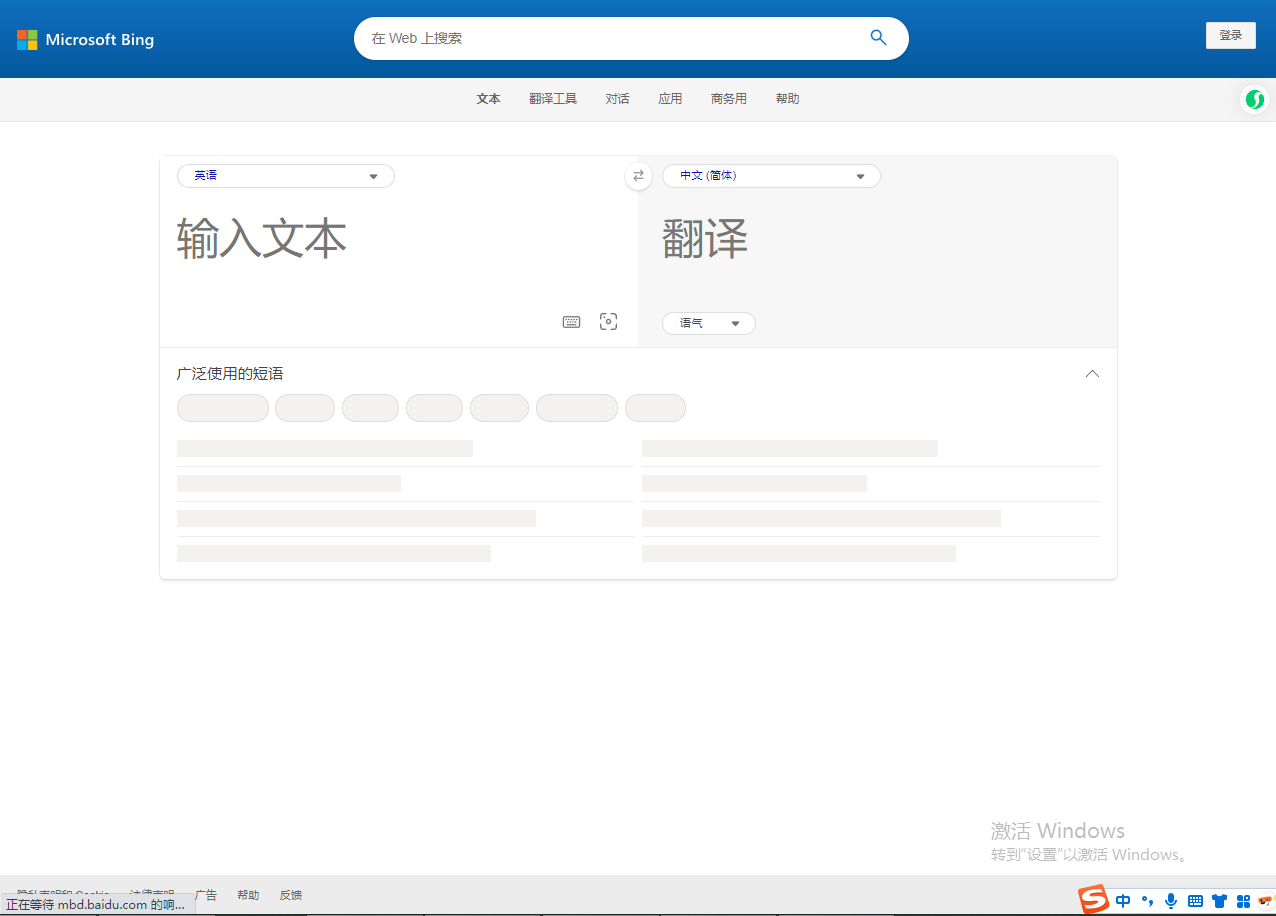Click Sogou skin shirt icon
The image size is (1276, 916).
coord(1219,901)
